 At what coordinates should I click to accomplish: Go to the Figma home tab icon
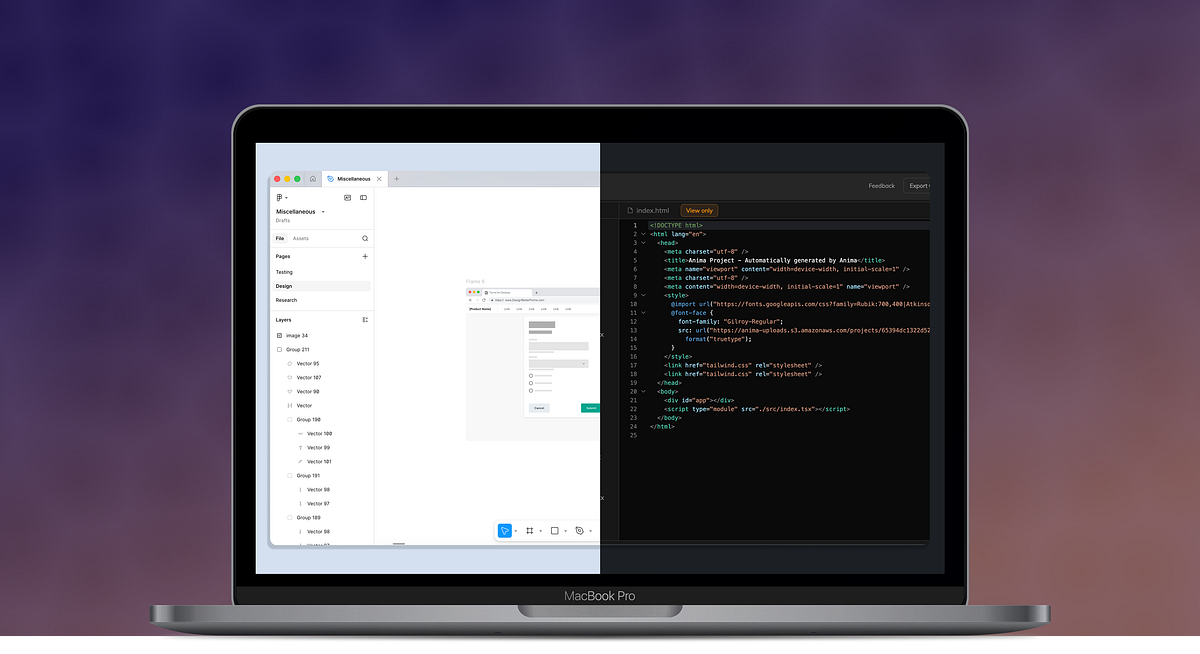tap(312, 179)
